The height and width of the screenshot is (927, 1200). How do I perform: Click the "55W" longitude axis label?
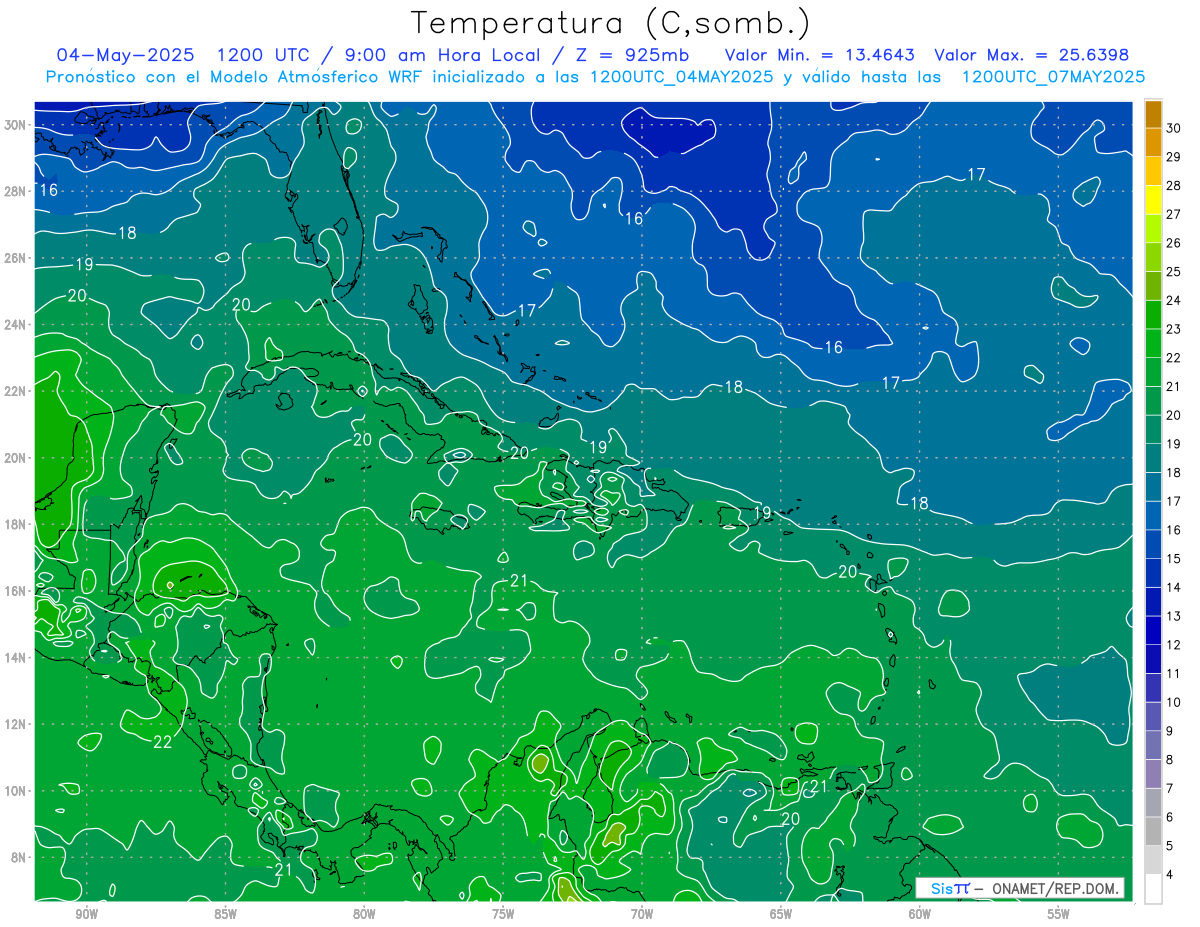point(1059,914)
